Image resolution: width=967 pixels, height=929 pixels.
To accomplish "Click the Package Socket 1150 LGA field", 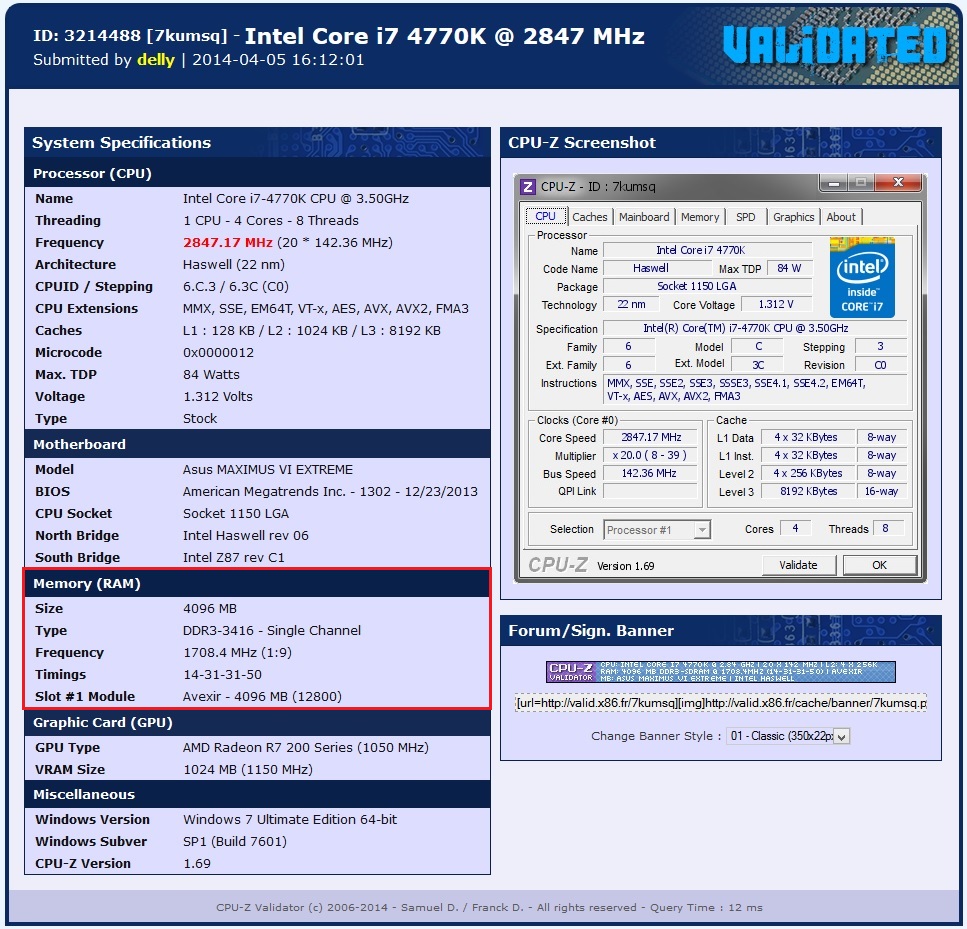I will 707,286.
